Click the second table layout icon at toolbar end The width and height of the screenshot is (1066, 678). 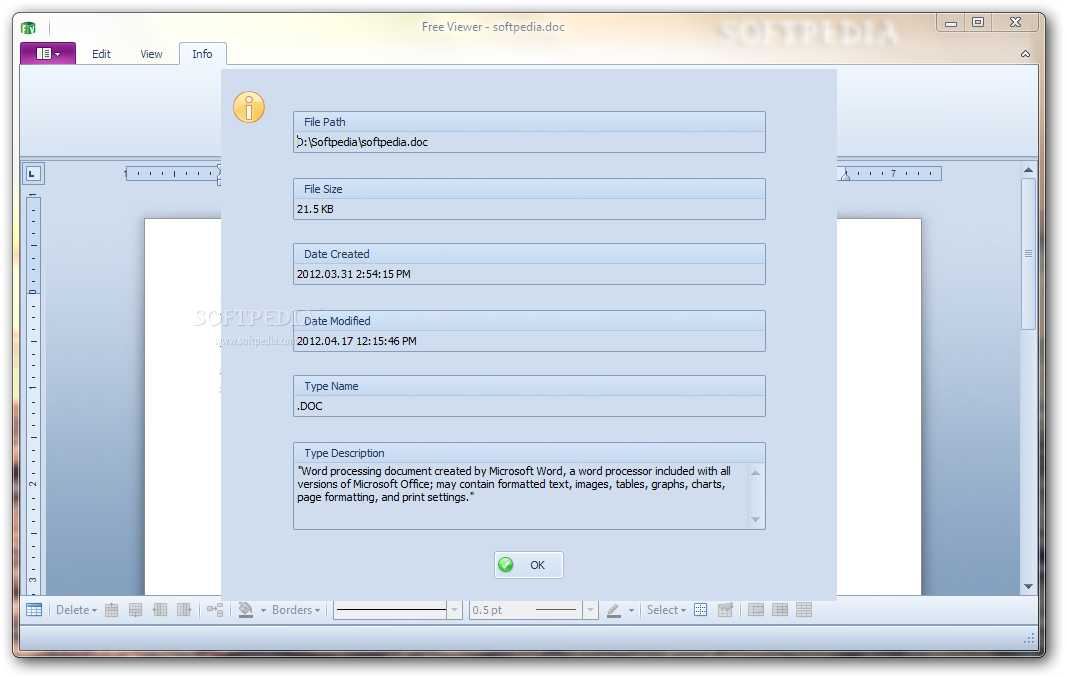pyautogui.click(x=780, y=610)
